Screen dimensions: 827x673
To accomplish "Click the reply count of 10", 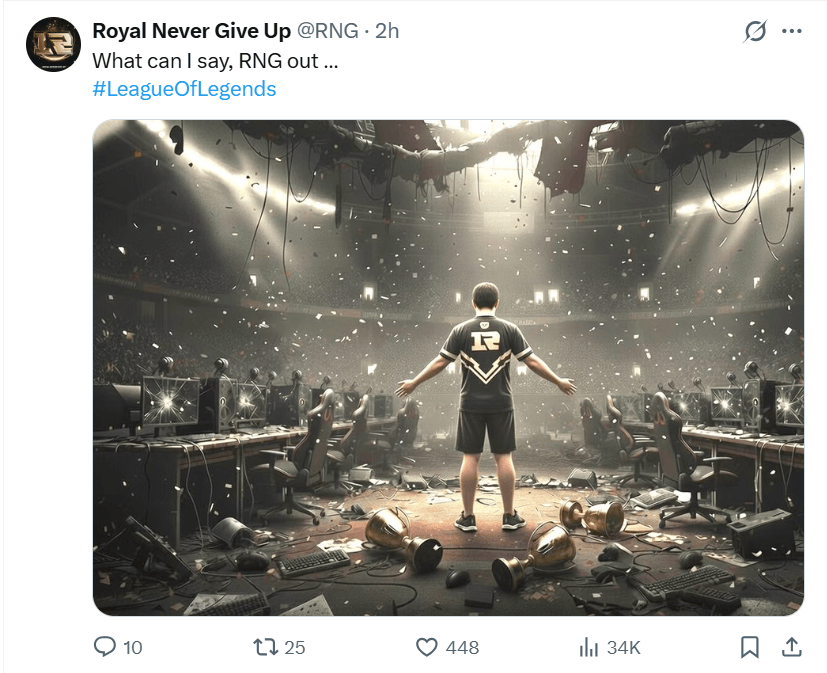I will (x=132, y=648).
